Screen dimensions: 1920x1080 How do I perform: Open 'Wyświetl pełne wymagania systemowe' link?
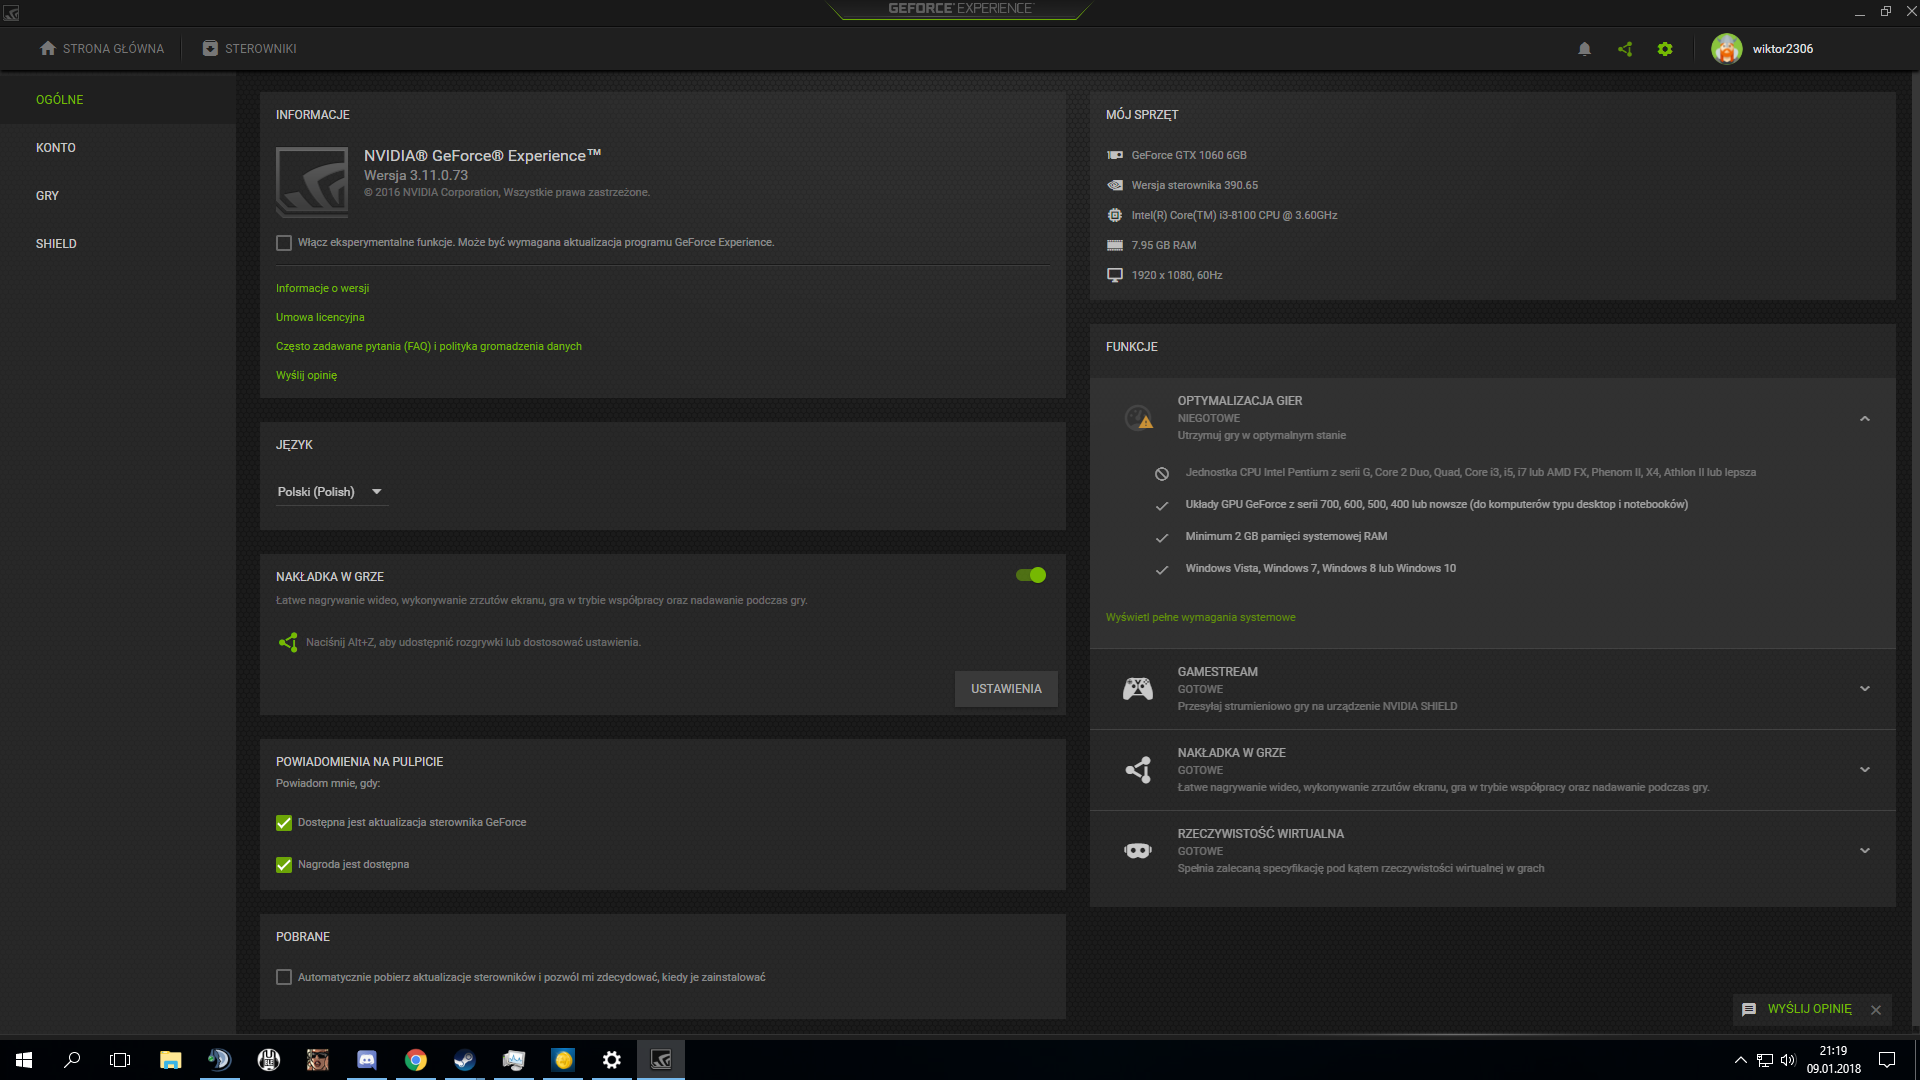pyautogui.click(x=1201, y=617)
